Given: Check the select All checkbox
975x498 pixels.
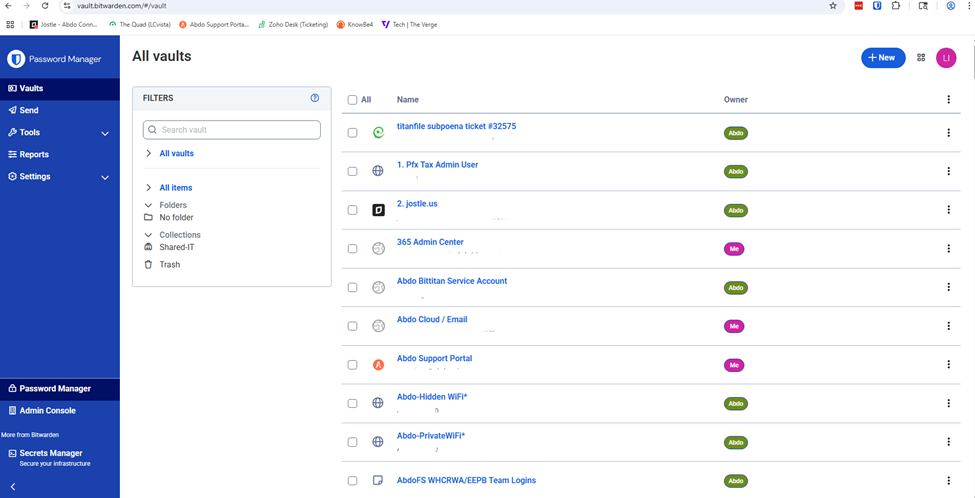Looking at the screenshot, I should pos(353,99).
